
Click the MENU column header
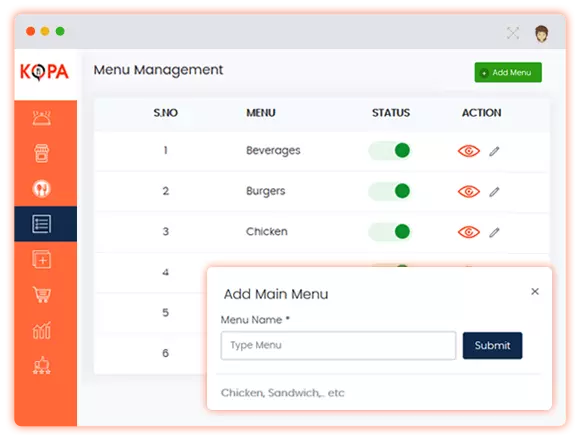[261, 113]
